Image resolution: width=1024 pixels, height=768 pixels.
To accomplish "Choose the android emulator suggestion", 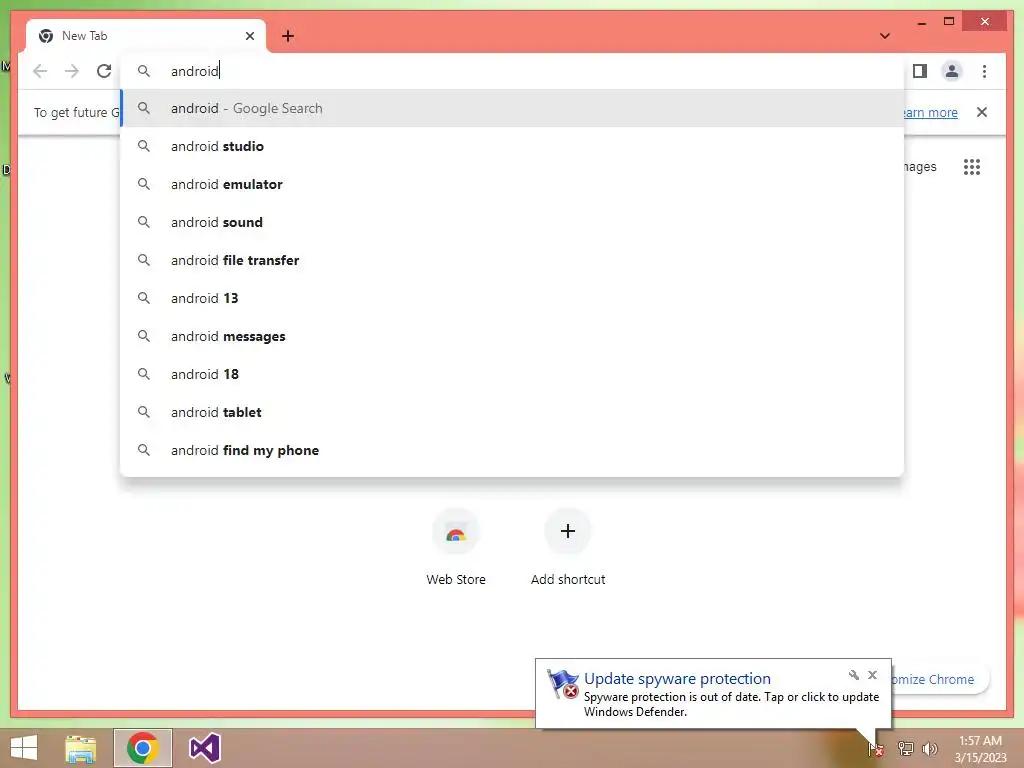I will tap(512, 184).
